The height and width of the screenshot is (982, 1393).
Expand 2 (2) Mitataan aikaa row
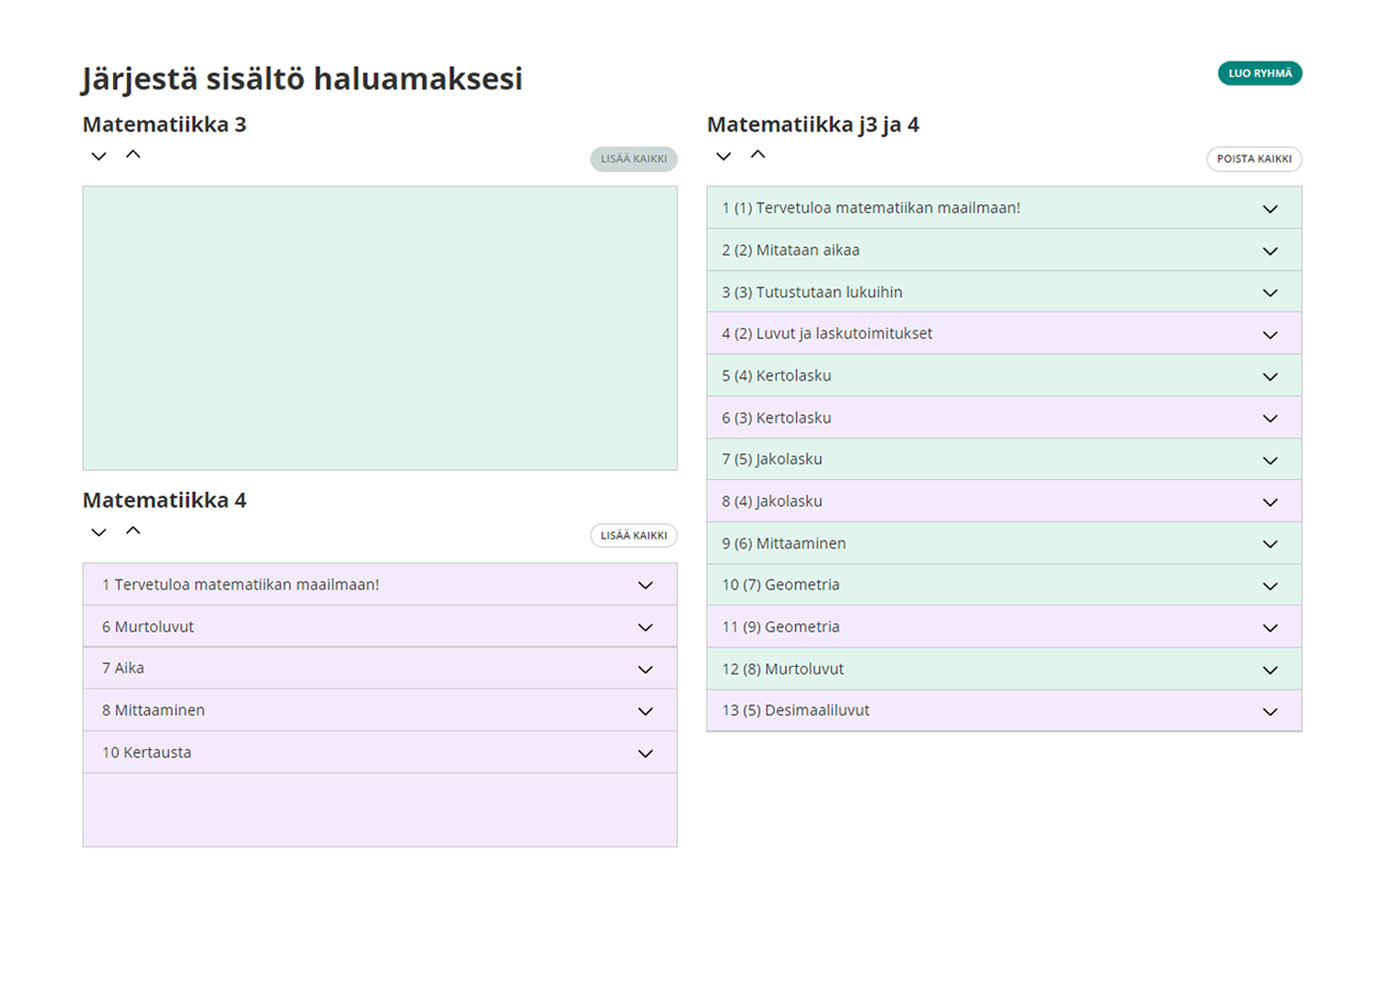1270,251
